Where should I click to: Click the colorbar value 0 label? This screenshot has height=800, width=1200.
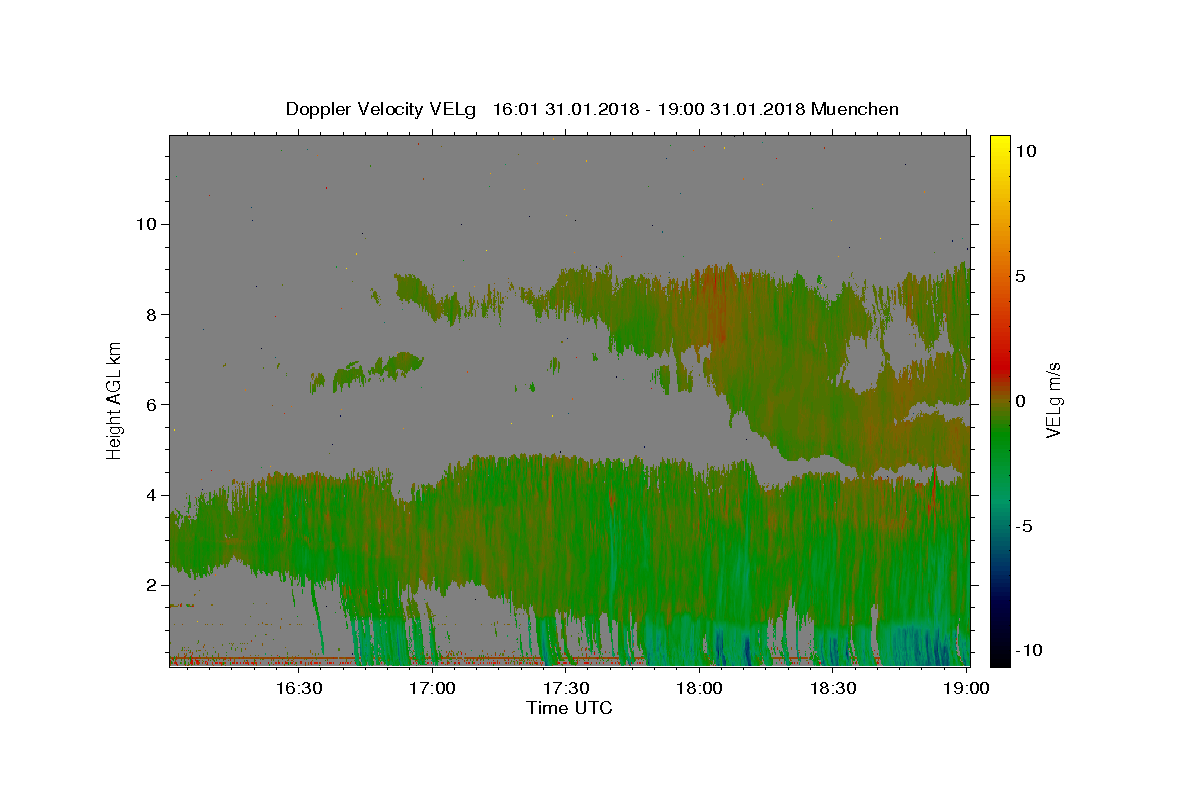pyautogui.click(x=1021, y=401)
